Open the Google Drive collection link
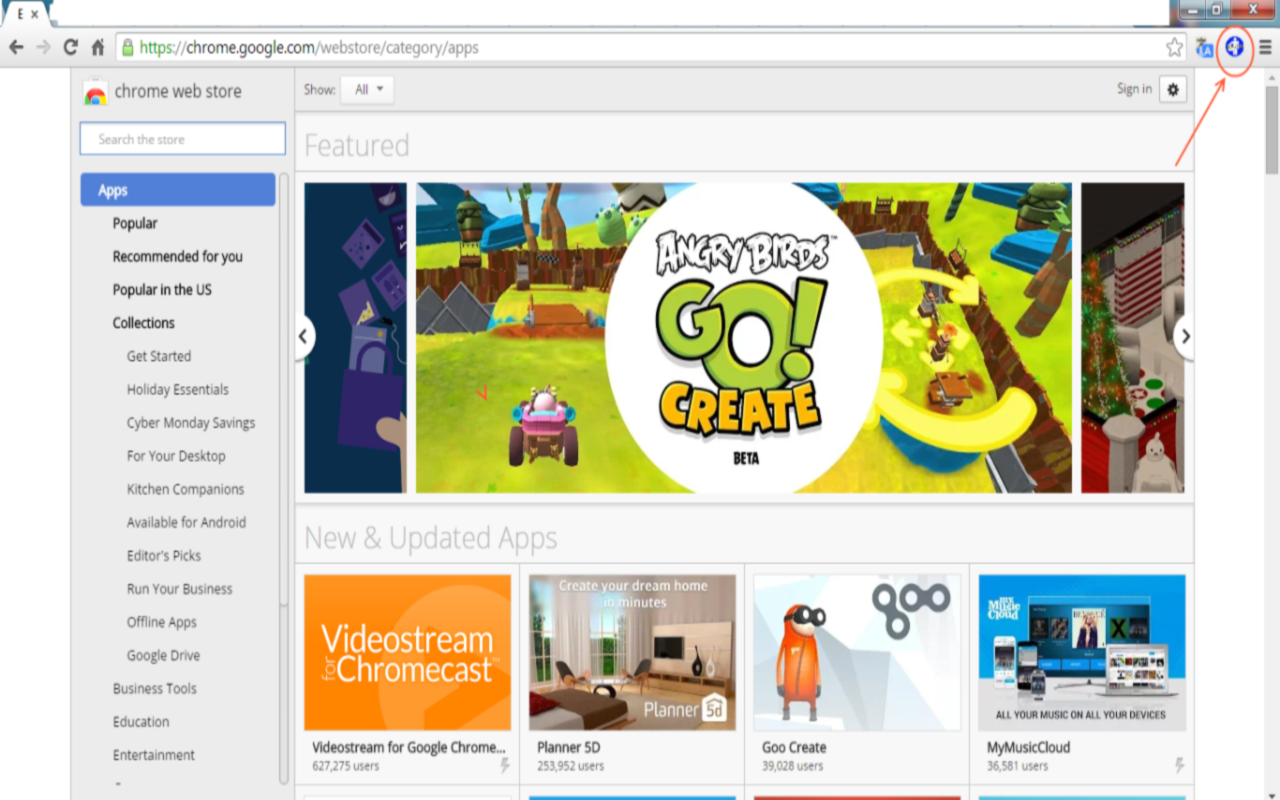The image size is (1280, 800). (x=163, y=655)
